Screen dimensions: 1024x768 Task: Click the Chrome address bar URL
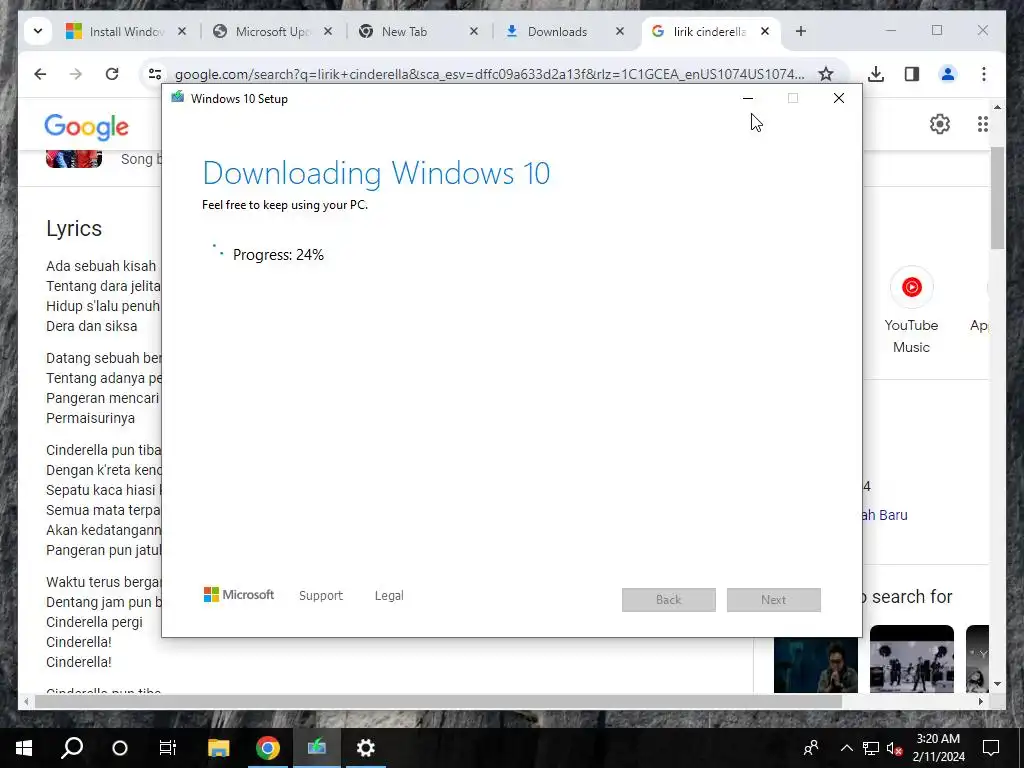coord(489,74)
